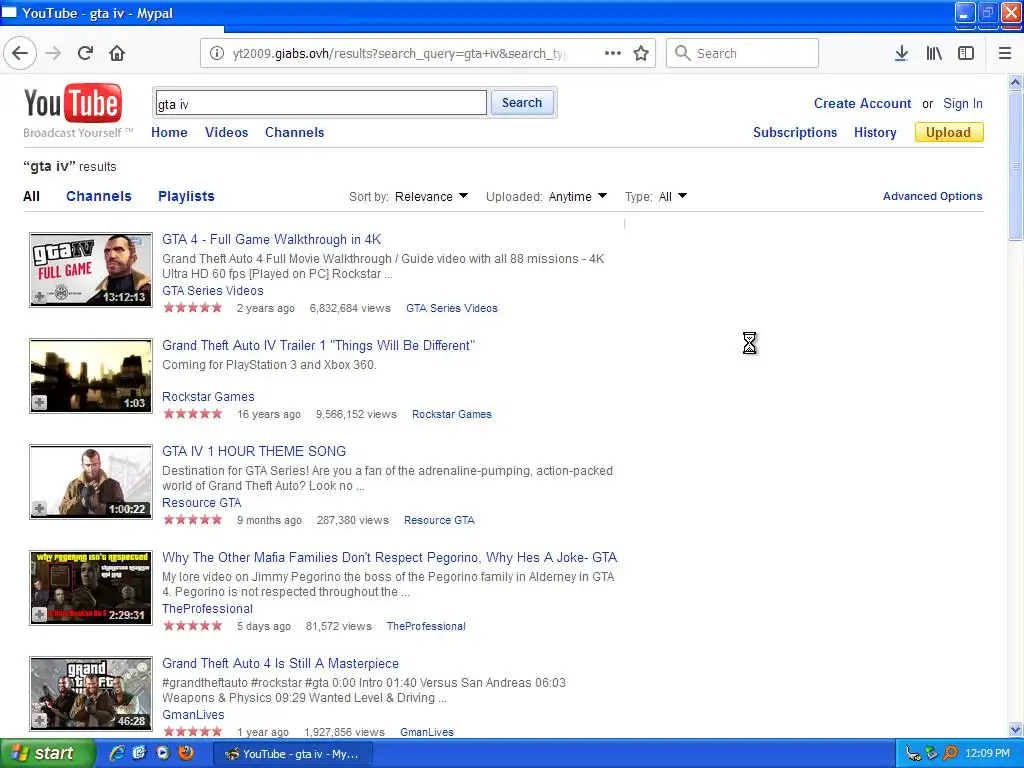
Task: Bookmark this page with the star icon
Action: click(x=641, y=53)
